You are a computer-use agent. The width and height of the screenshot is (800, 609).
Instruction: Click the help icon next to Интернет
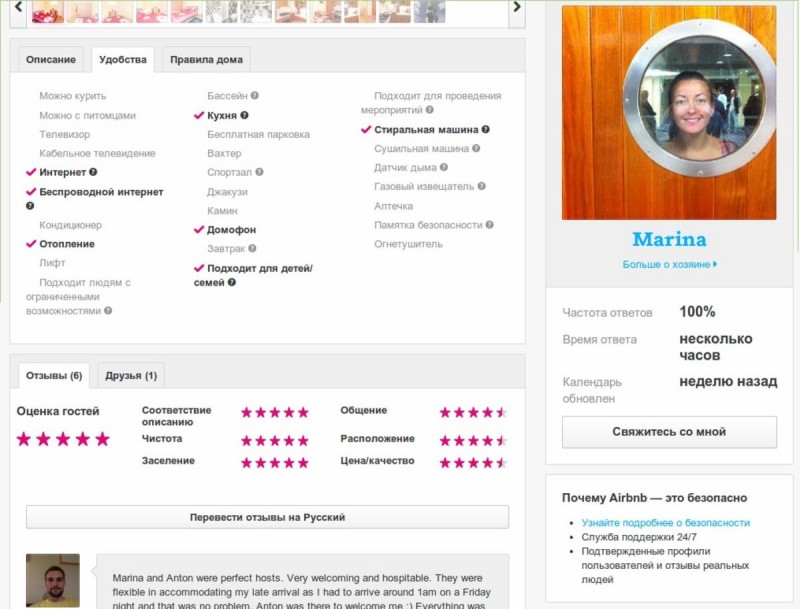(93, 172)
